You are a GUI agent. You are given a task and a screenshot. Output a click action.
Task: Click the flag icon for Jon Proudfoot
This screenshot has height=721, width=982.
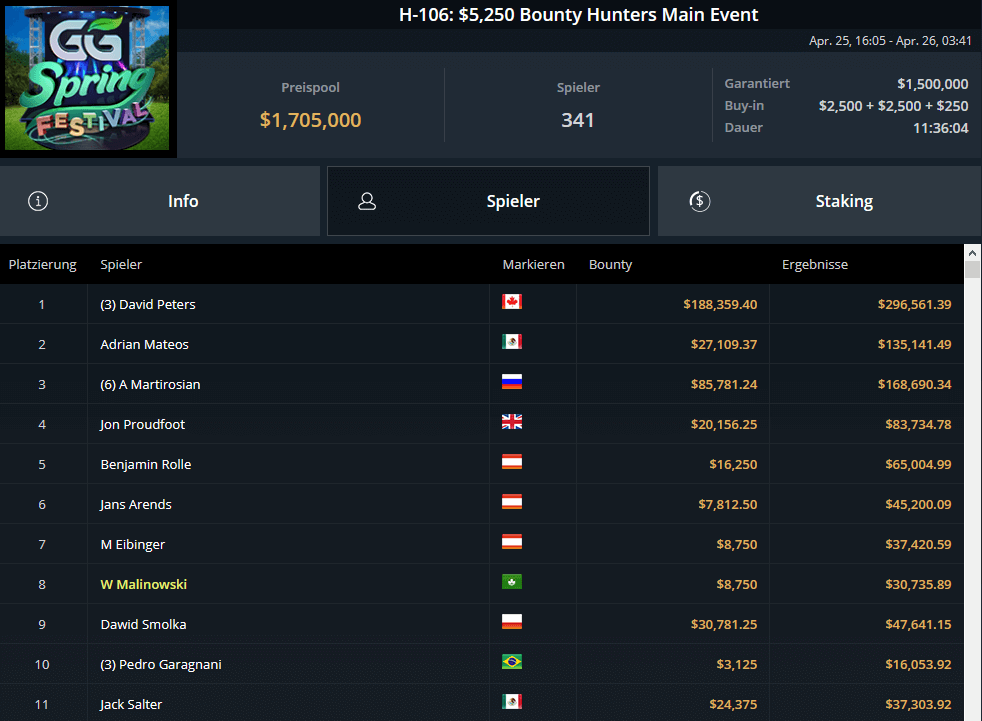tap(512, 422)
